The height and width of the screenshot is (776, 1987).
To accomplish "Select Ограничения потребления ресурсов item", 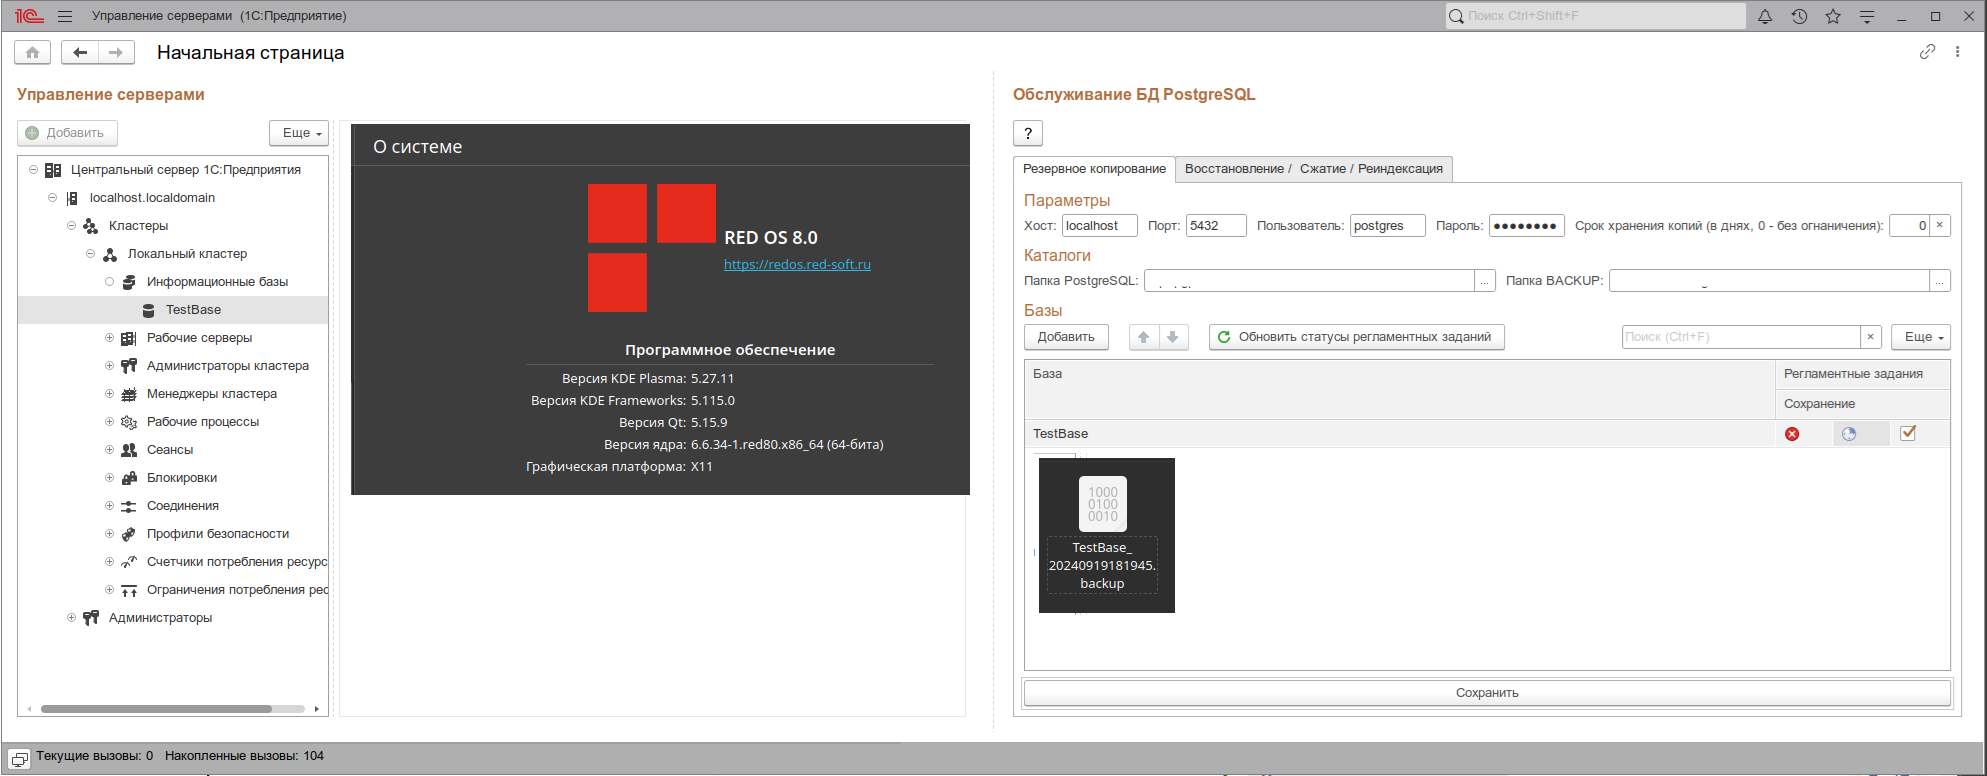I will [237, 590].
